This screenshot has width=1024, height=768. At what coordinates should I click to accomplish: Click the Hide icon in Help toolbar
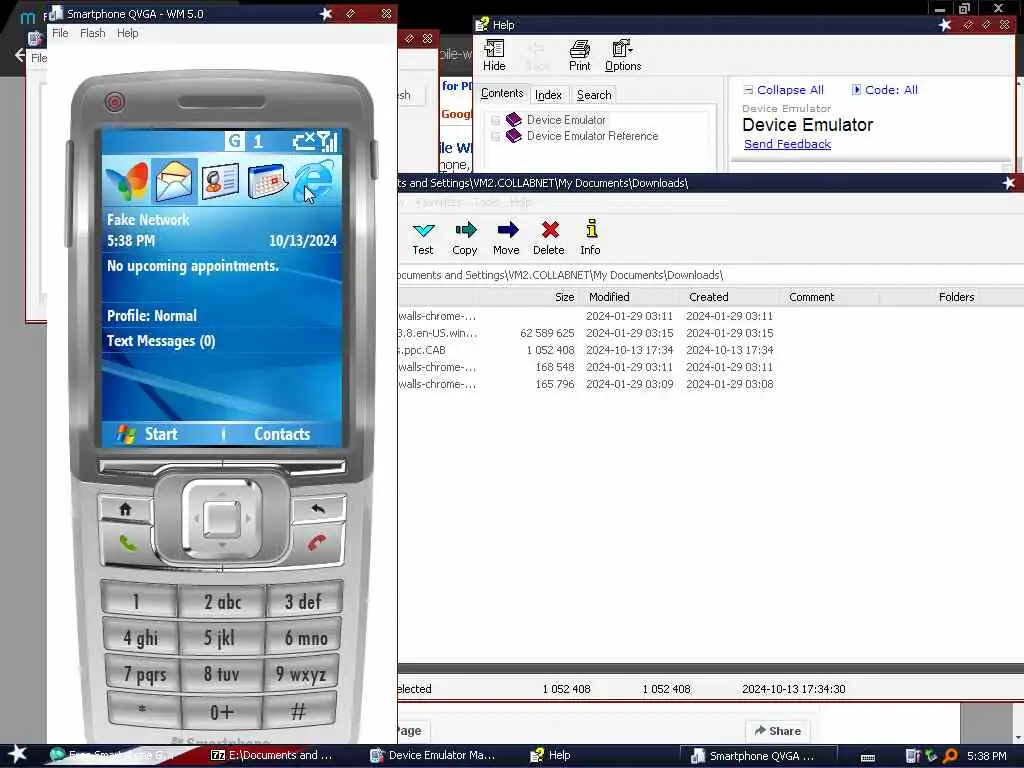(x=494, y=56)
